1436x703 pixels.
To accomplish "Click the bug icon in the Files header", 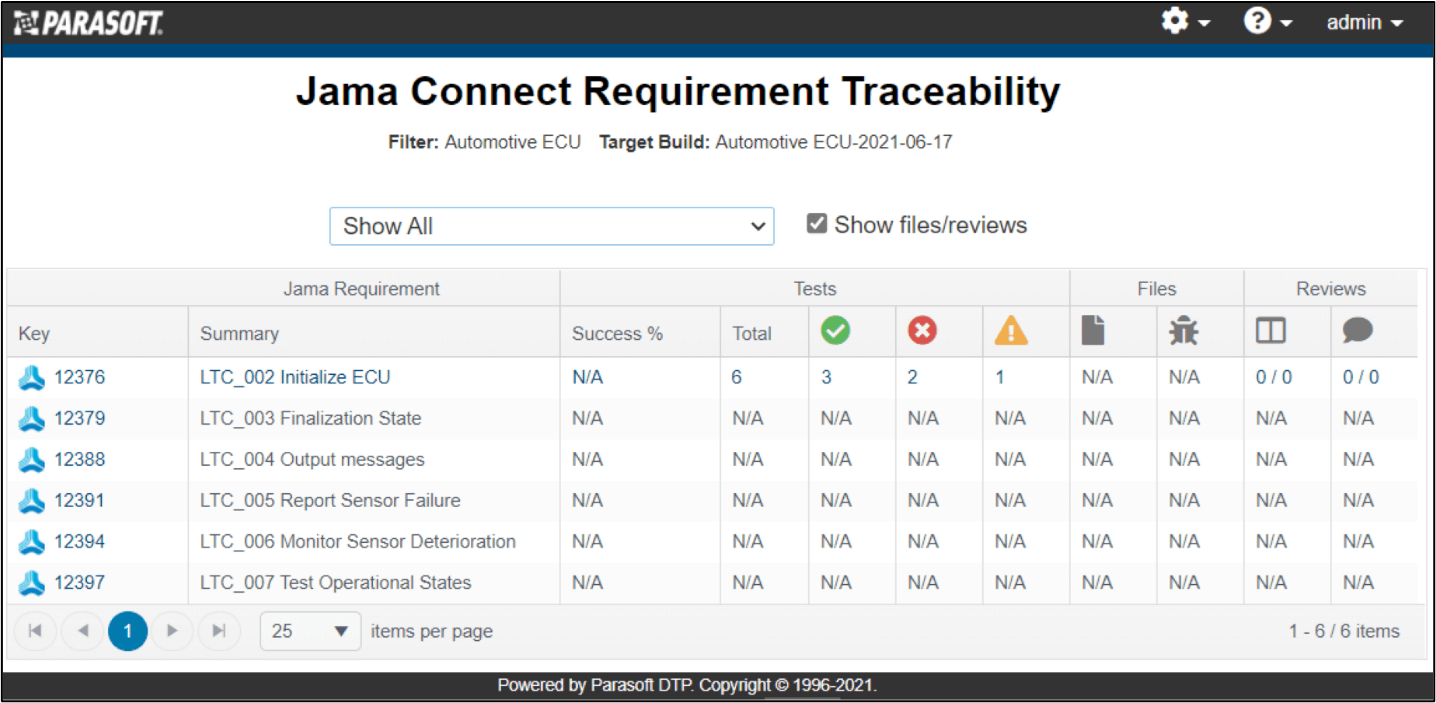I will tap(1182, 330).
